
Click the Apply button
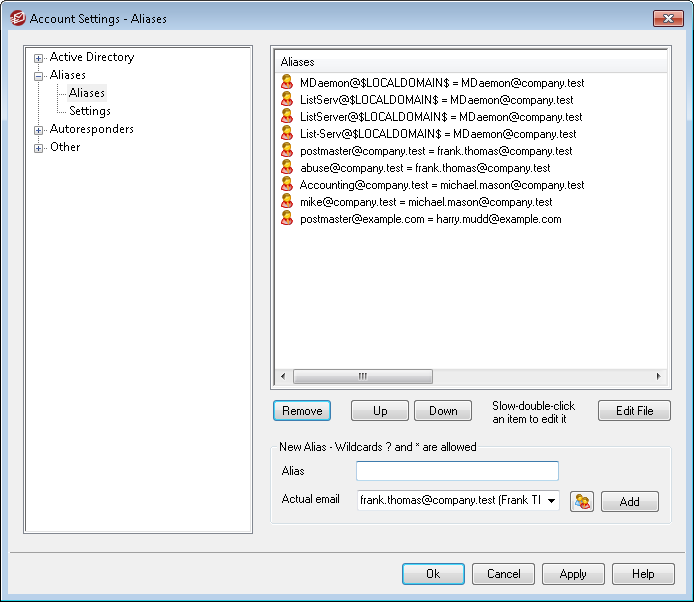click(573, 574)
